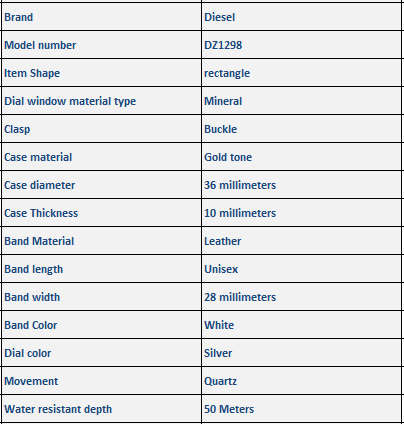Select the Gold tone cell

click(x=301, y=157)
